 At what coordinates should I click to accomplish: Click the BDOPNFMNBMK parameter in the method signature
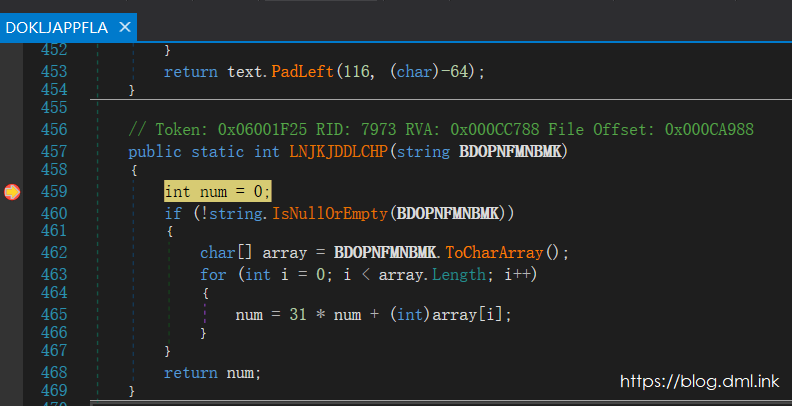[x=512, y=151]
